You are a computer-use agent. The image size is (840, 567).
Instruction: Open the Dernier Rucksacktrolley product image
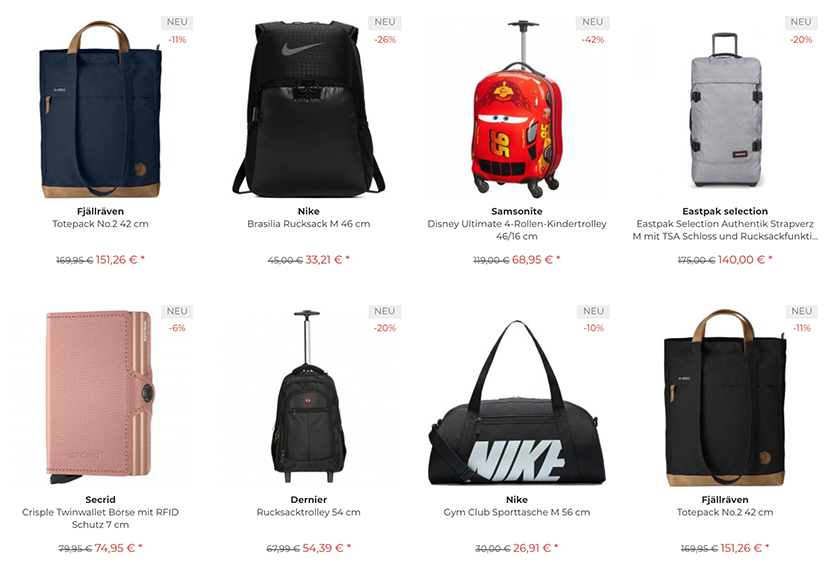308,397
